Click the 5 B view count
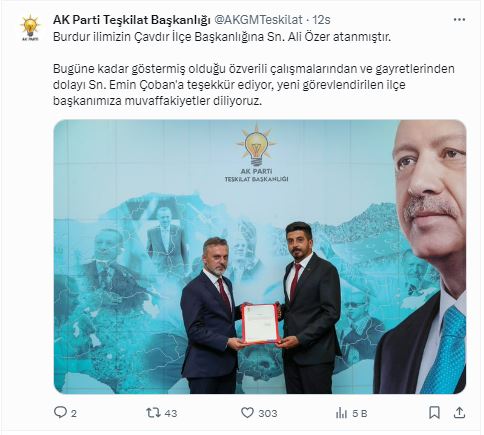 coord(359,413)
